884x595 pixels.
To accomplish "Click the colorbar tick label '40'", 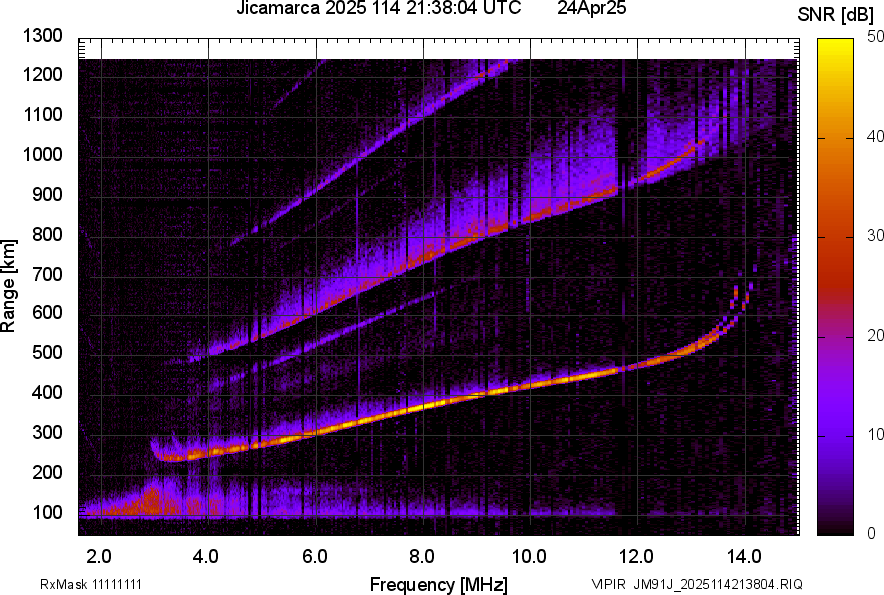I will [875, 136].
